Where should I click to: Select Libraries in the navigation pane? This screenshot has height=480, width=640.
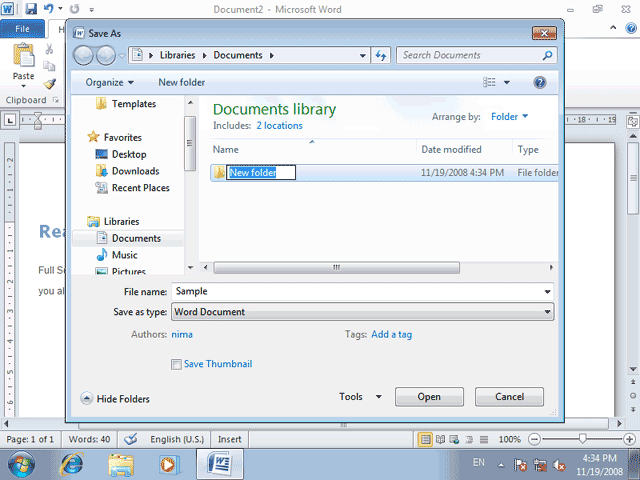tap(121, 222)
